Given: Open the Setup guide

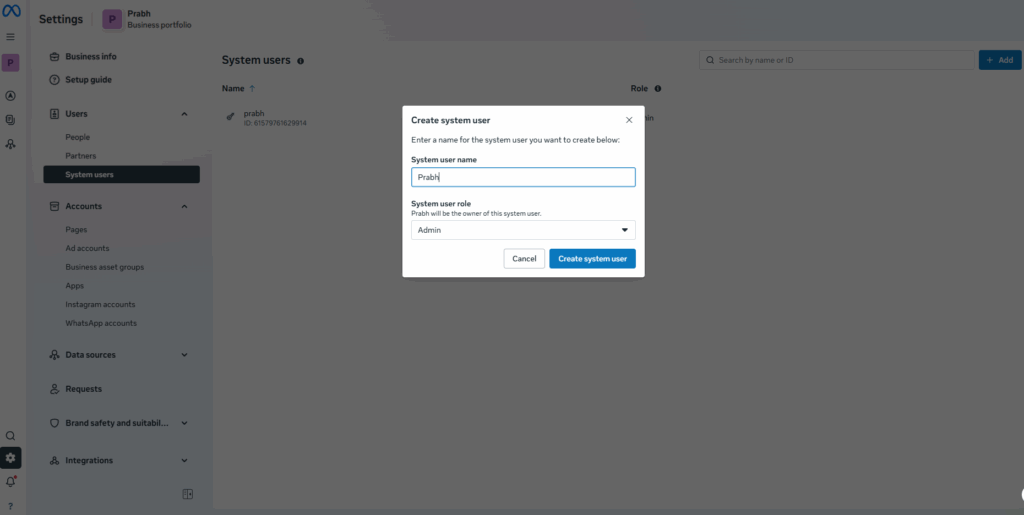Looking at the screenshot, I should (88, 80).
